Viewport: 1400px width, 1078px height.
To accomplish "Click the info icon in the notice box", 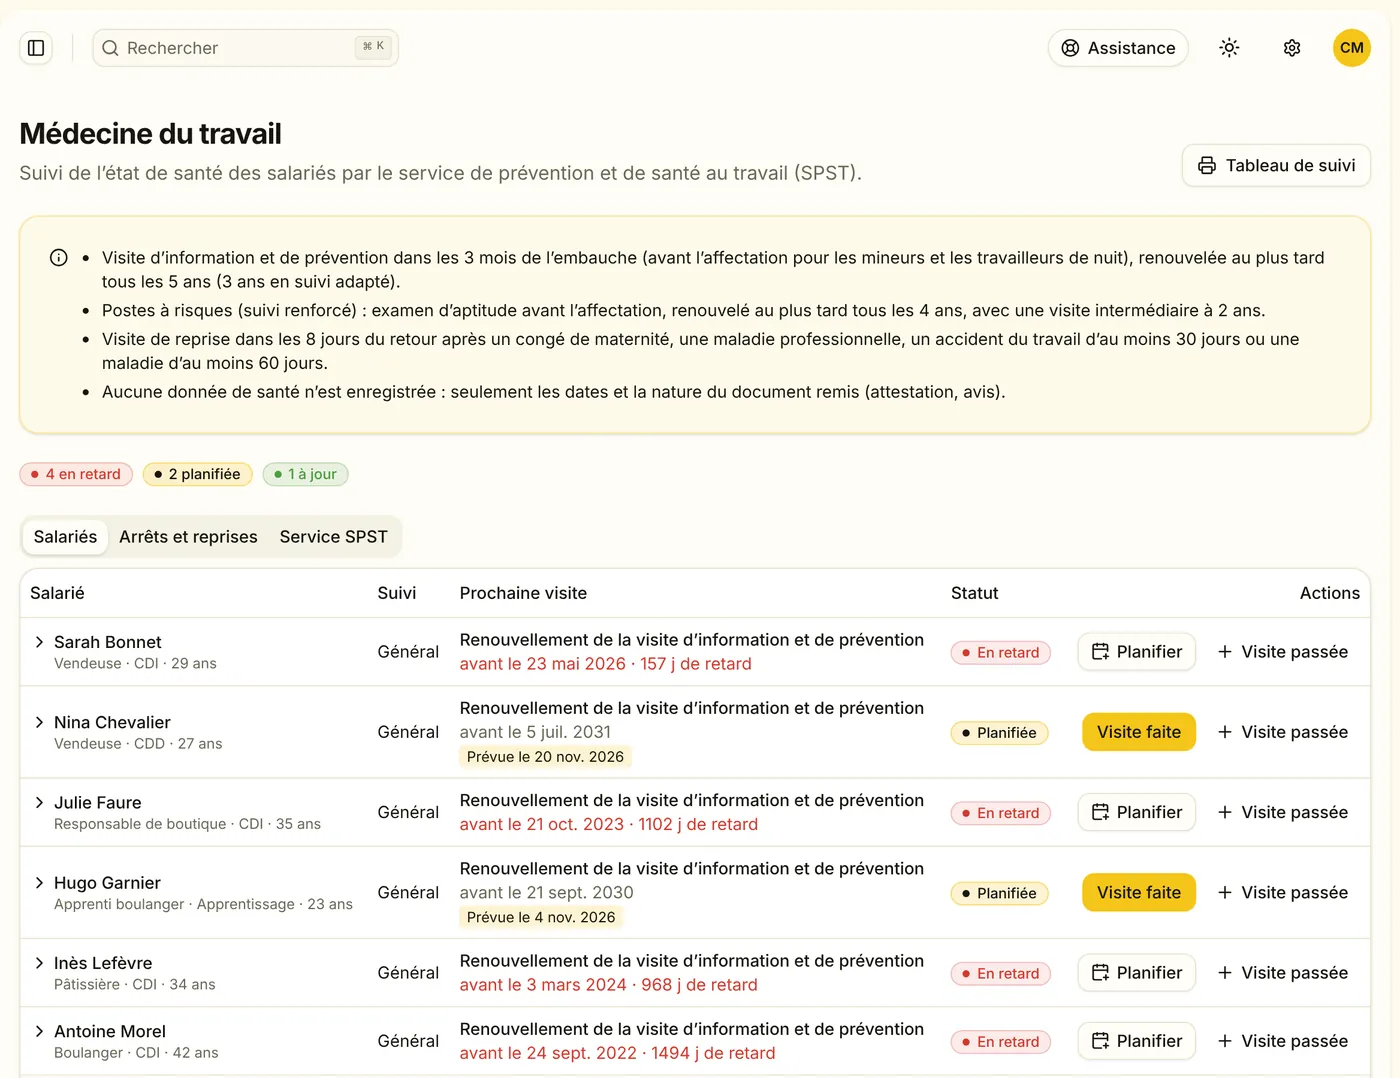I will click(x=59, y=258).
